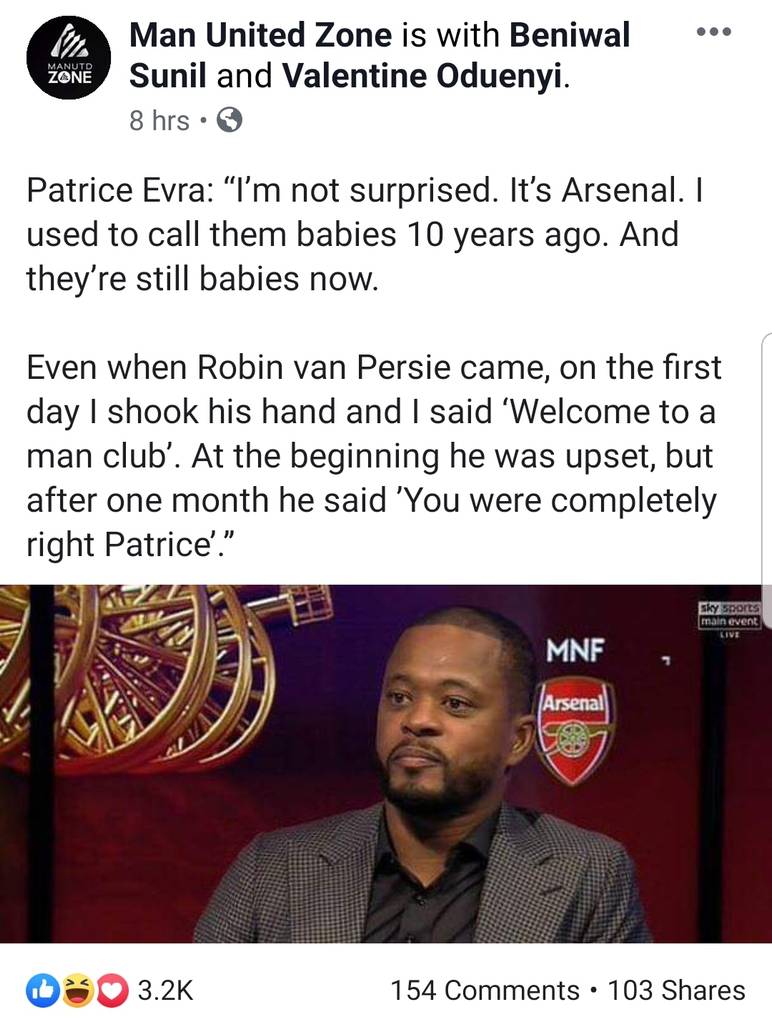Click the blue Like reaction icon
The image size is (772, 1024).
(42, 990)
